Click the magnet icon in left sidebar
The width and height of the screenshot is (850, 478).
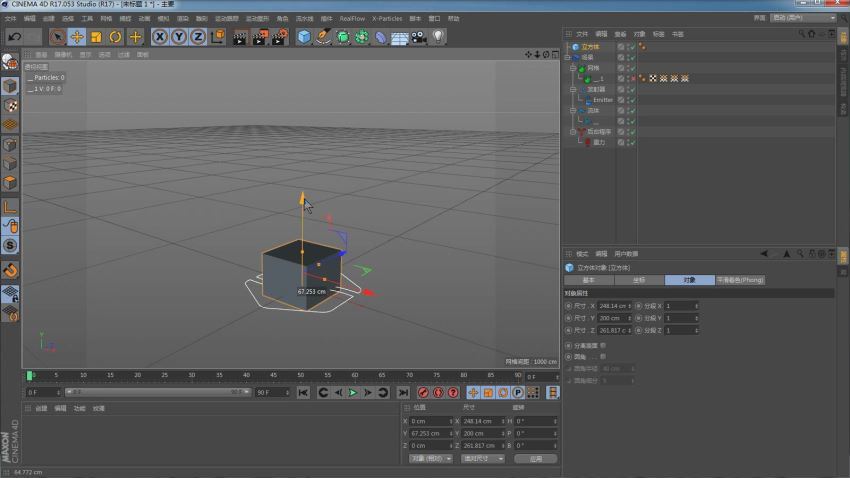pos(10,269)
